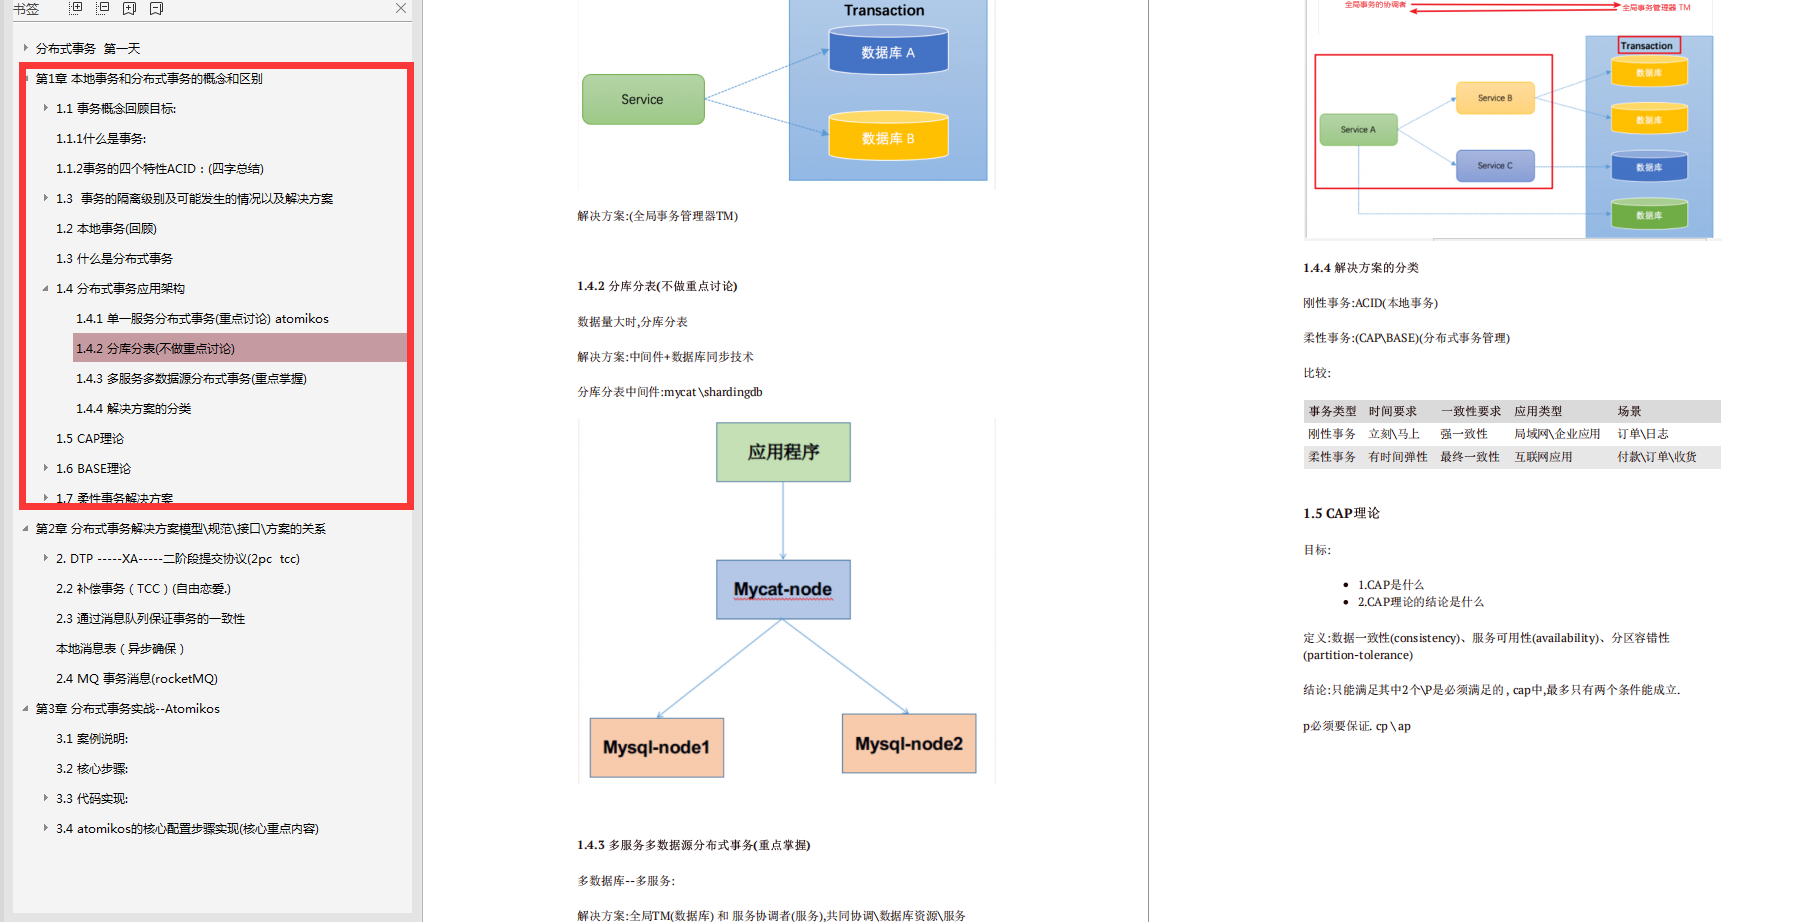Click the add bookmark icon
The height and width of the screenshot is (922, 1803).
pos(128,8)
